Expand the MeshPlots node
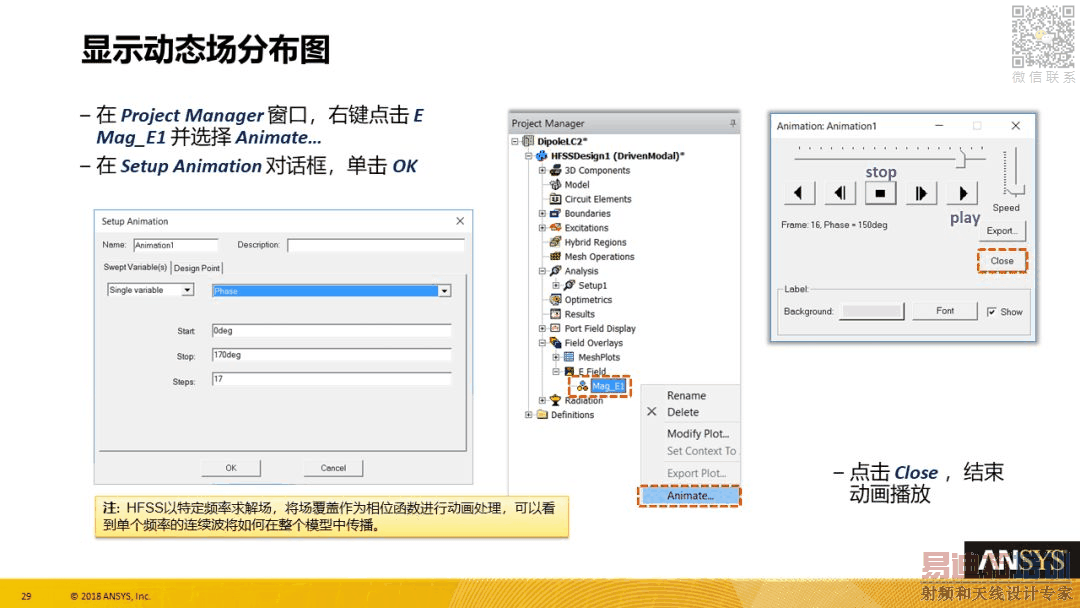Screen dimensions: 1080x608 [x=556, y=357]
